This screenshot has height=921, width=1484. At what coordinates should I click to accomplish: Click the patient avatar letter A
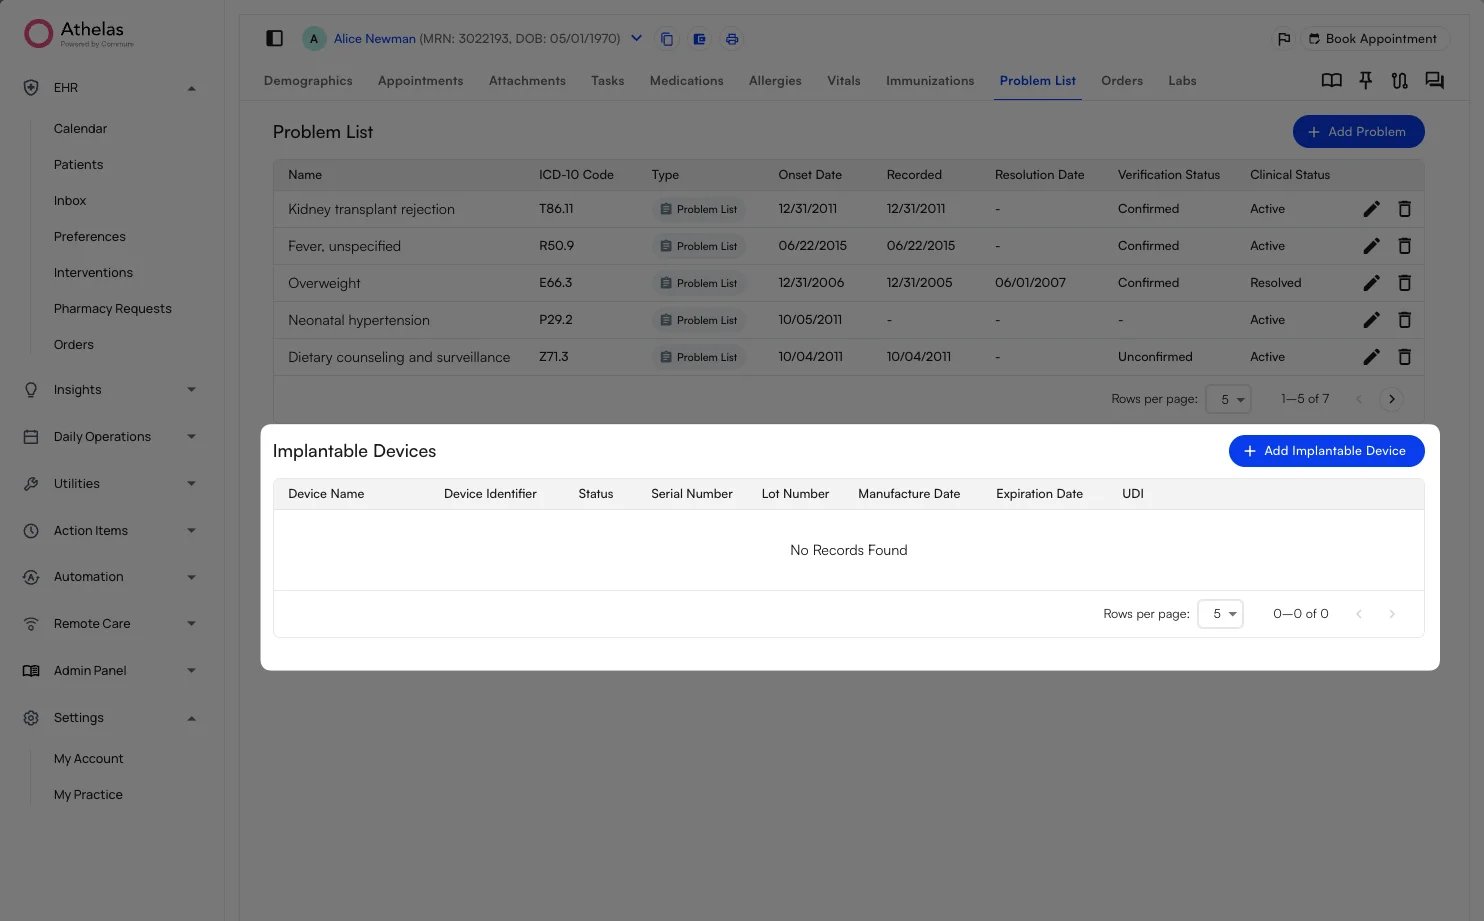click(314, 39)
